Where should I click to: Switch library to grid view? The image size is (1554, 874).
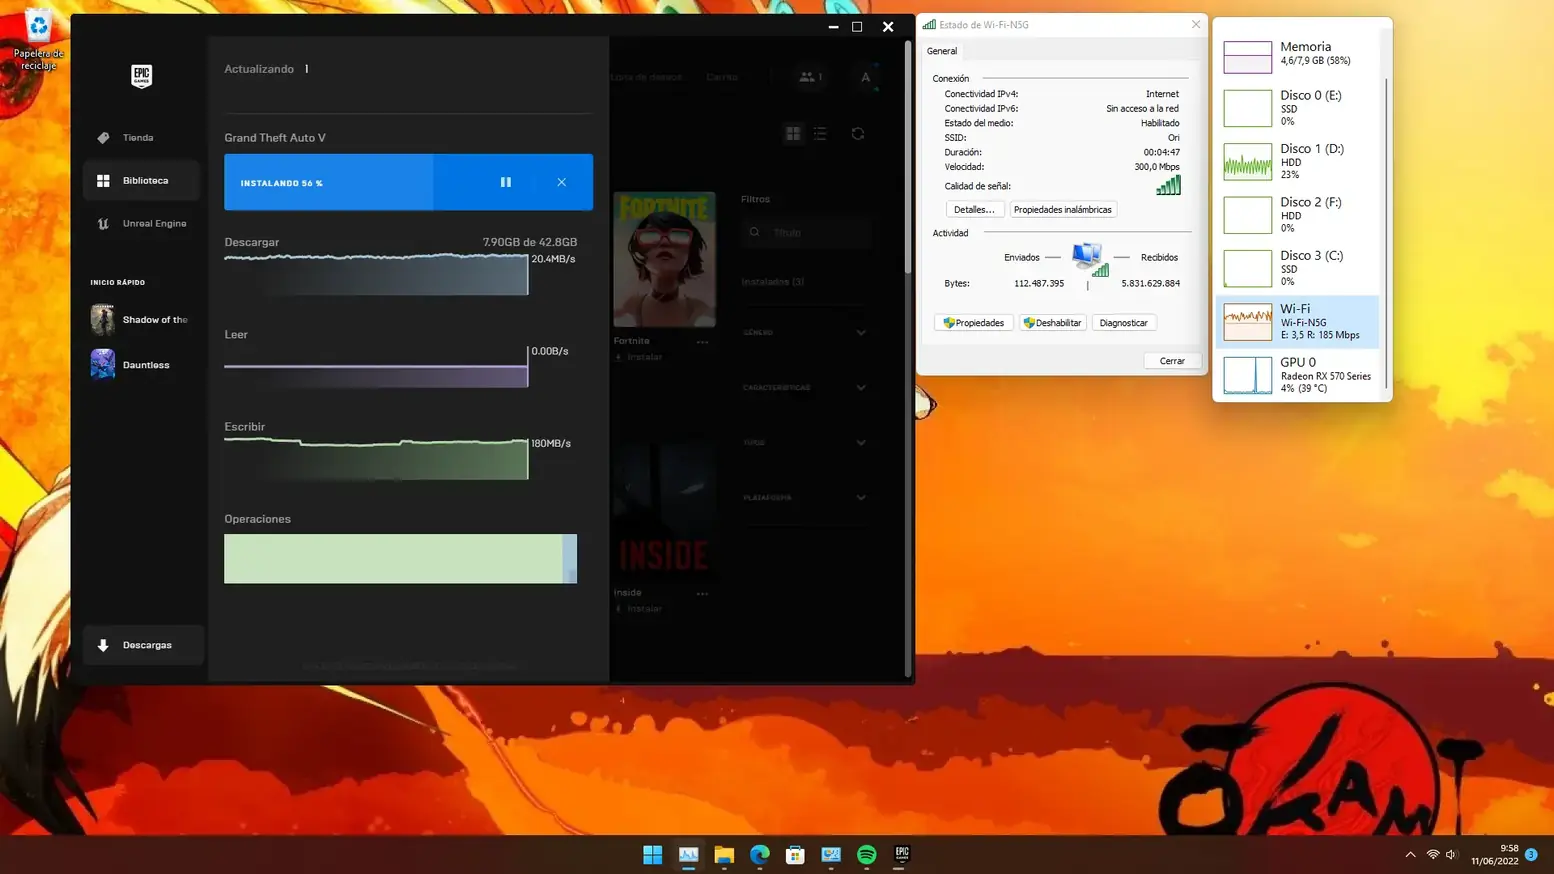point(793,133)
